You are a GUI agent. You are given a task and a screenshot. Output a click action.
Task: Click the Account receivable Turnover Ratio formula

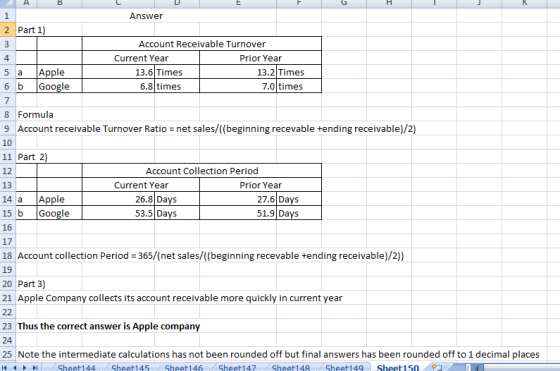point(216,129)
